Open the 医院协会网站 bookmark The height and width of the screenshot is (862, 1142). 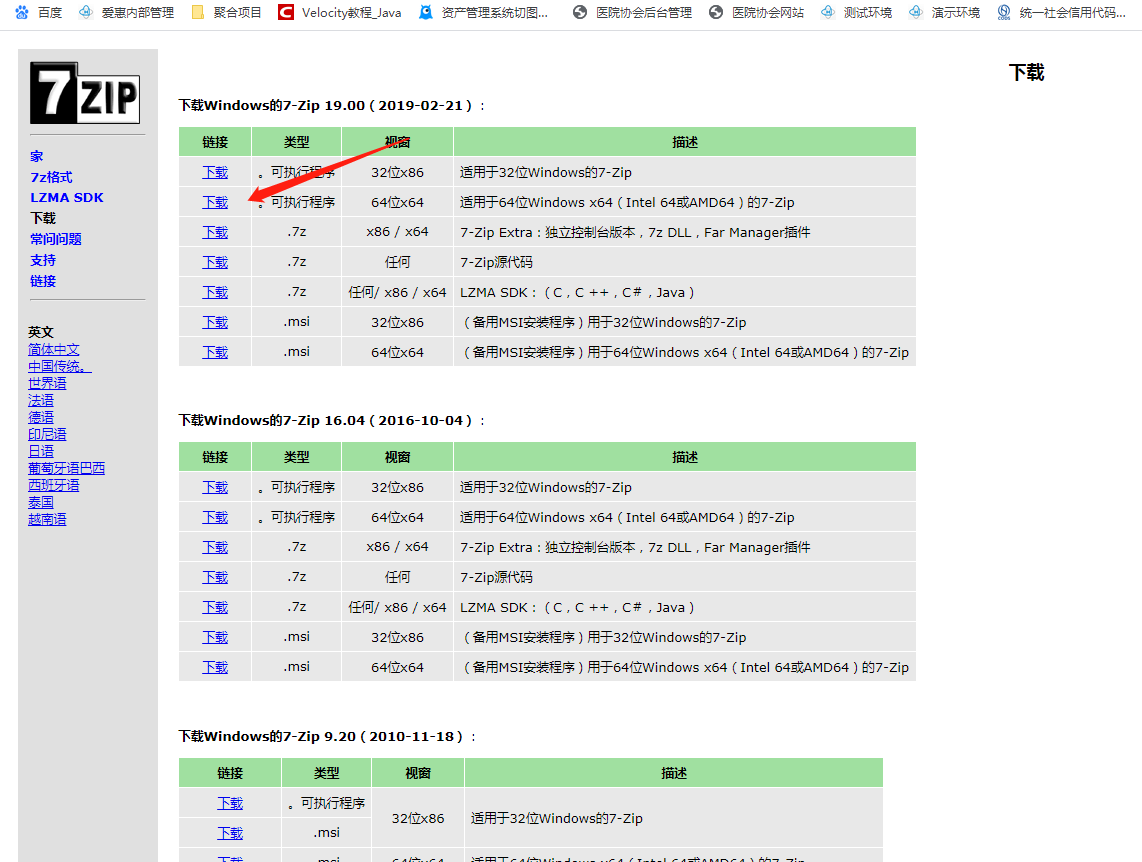pyautogui.click(x=756, y=12)
